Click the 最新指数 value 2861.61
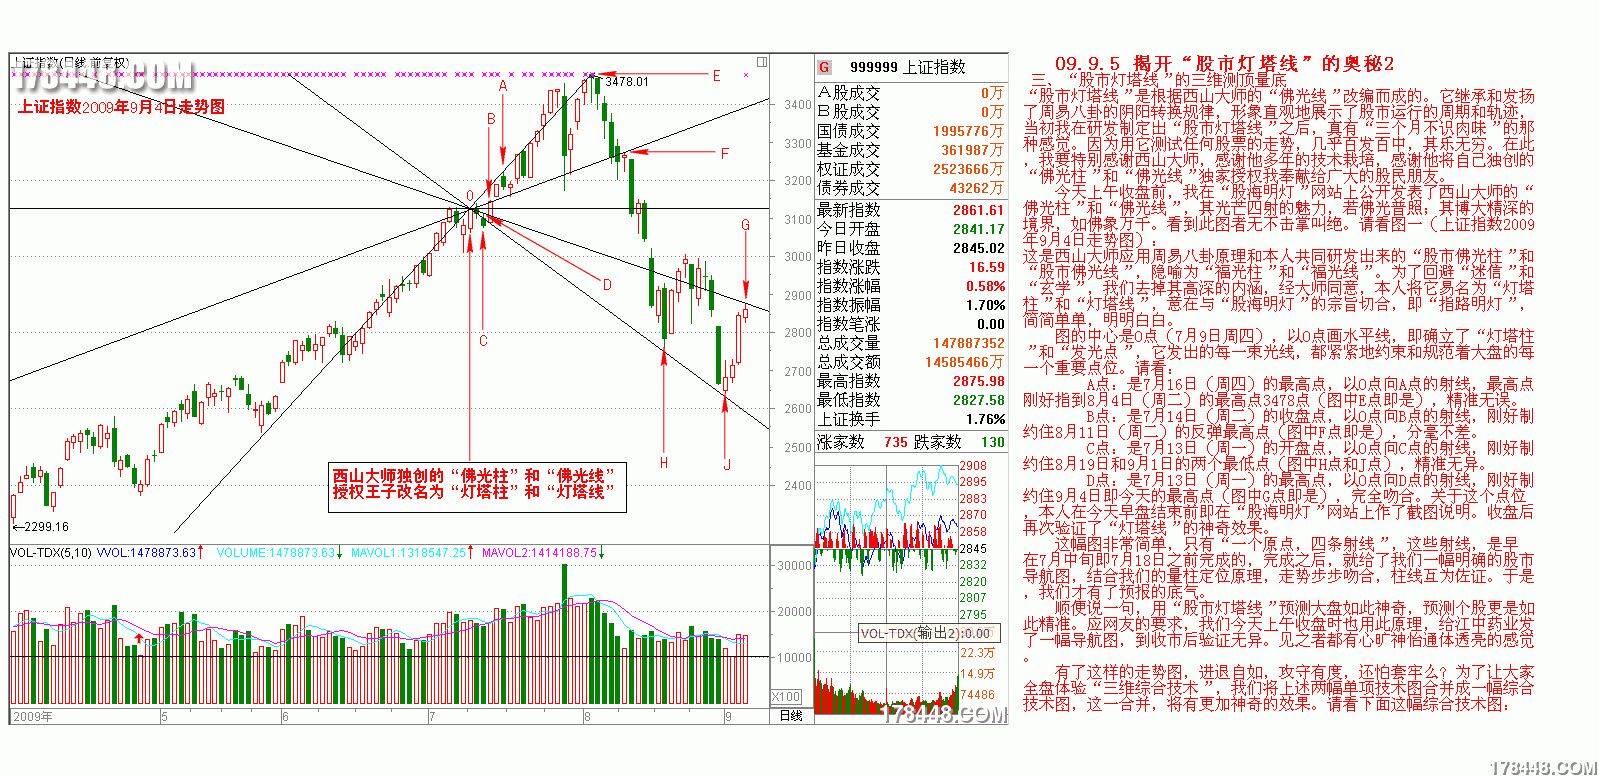The image size is (1599, 777). point(978,210)
